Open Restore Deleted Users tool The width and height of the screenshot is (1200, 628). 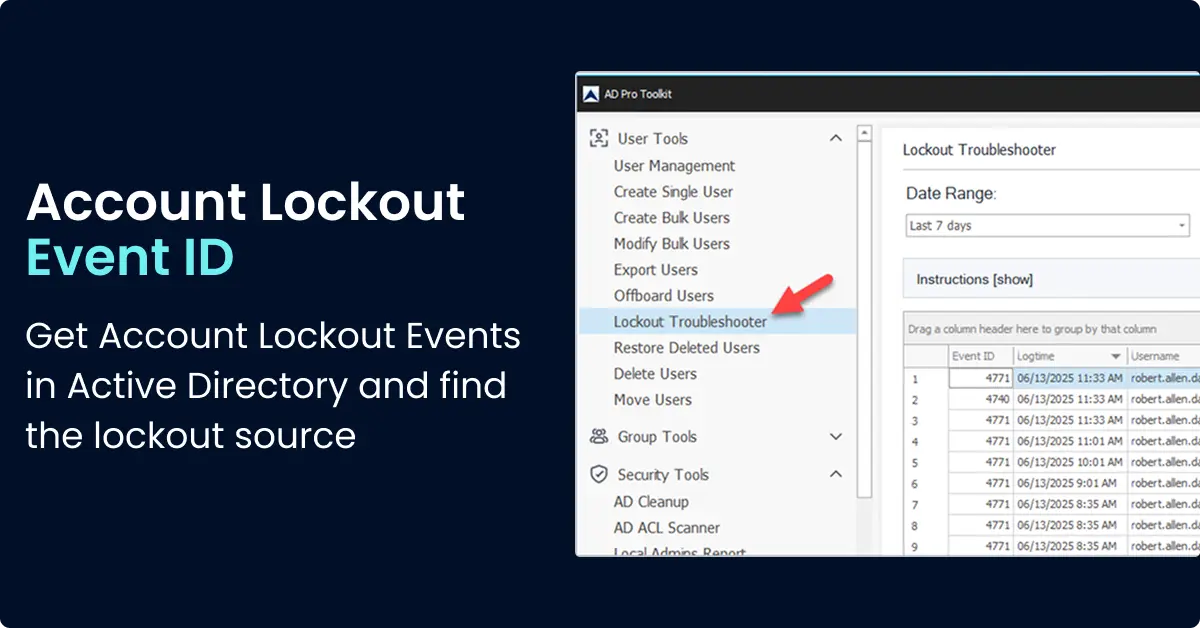coord(686,348)
